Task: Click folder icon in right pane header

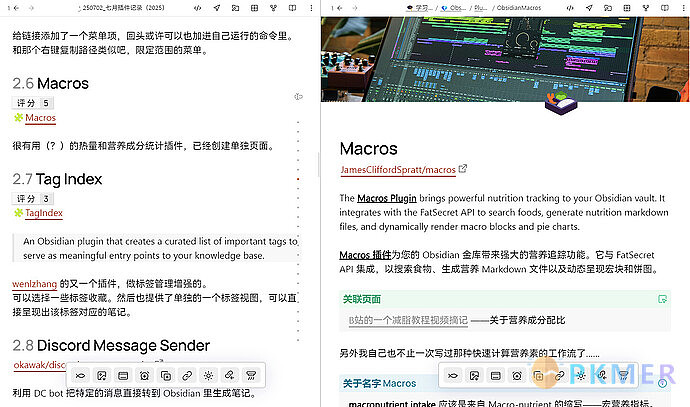Action: [608, 8]
